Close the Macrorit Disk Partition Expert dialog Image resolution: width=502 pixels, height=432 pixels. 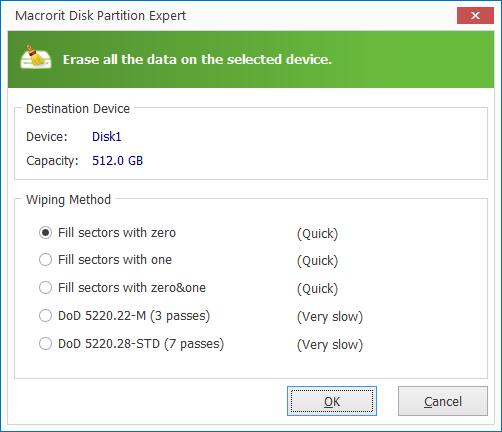tap(475, 16)
